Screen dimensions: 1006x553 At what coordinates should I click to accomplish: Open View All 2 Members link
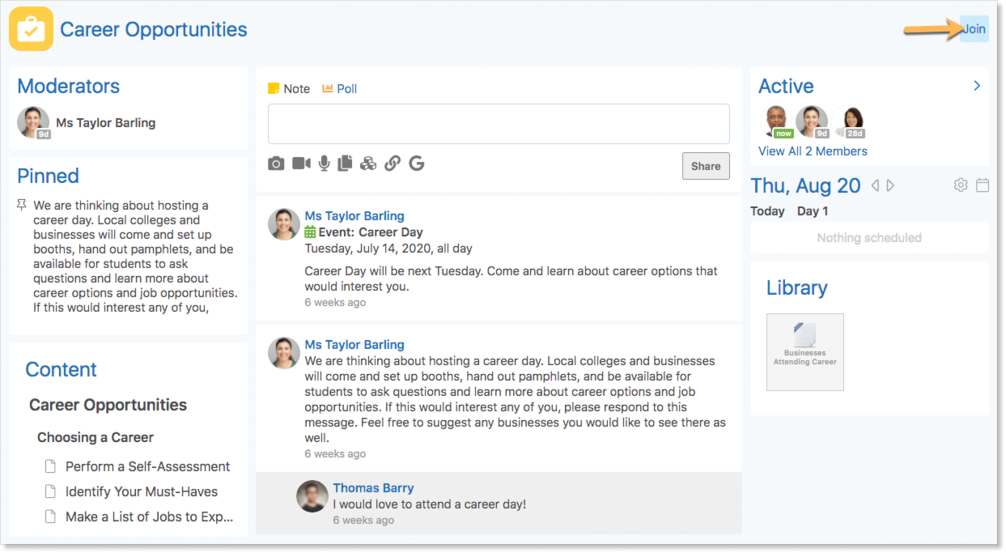tap(812, 151)
